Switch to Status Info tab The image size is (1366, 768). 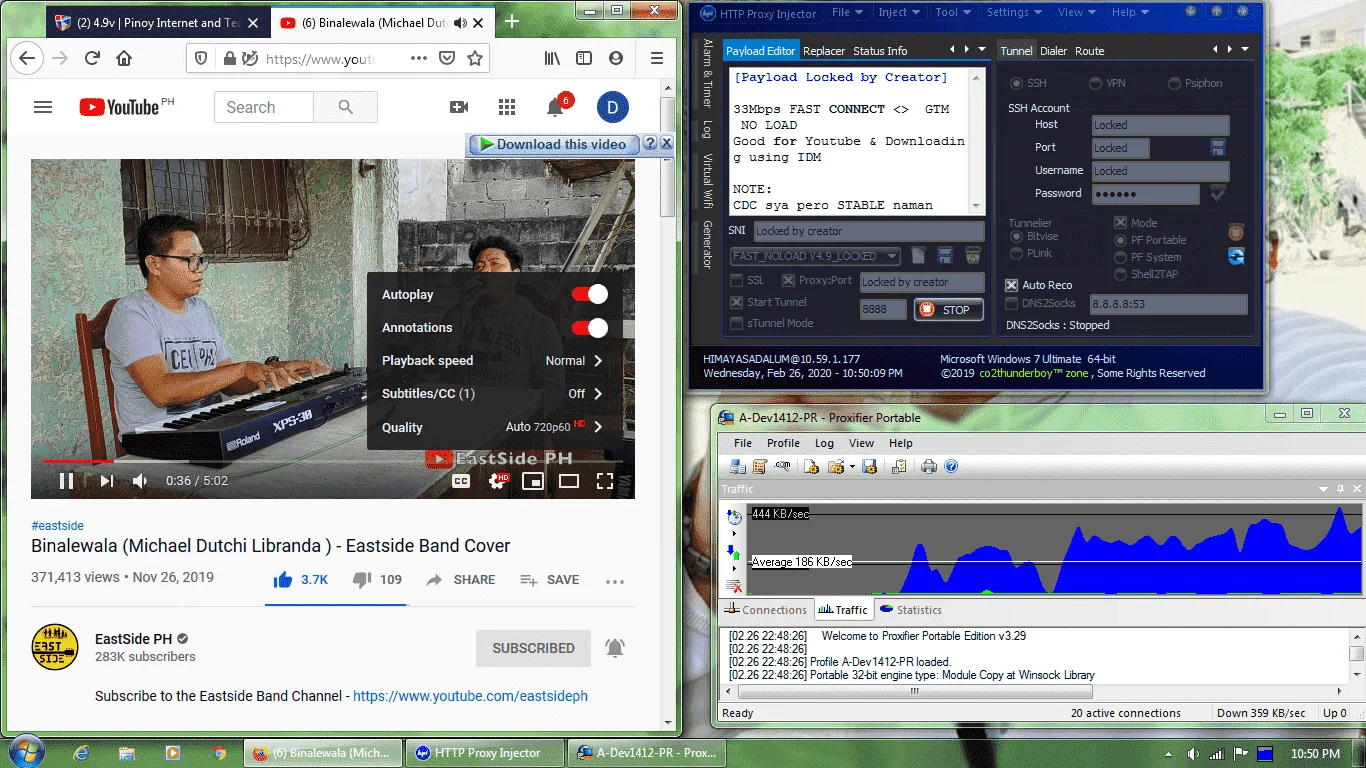point(880,51)
